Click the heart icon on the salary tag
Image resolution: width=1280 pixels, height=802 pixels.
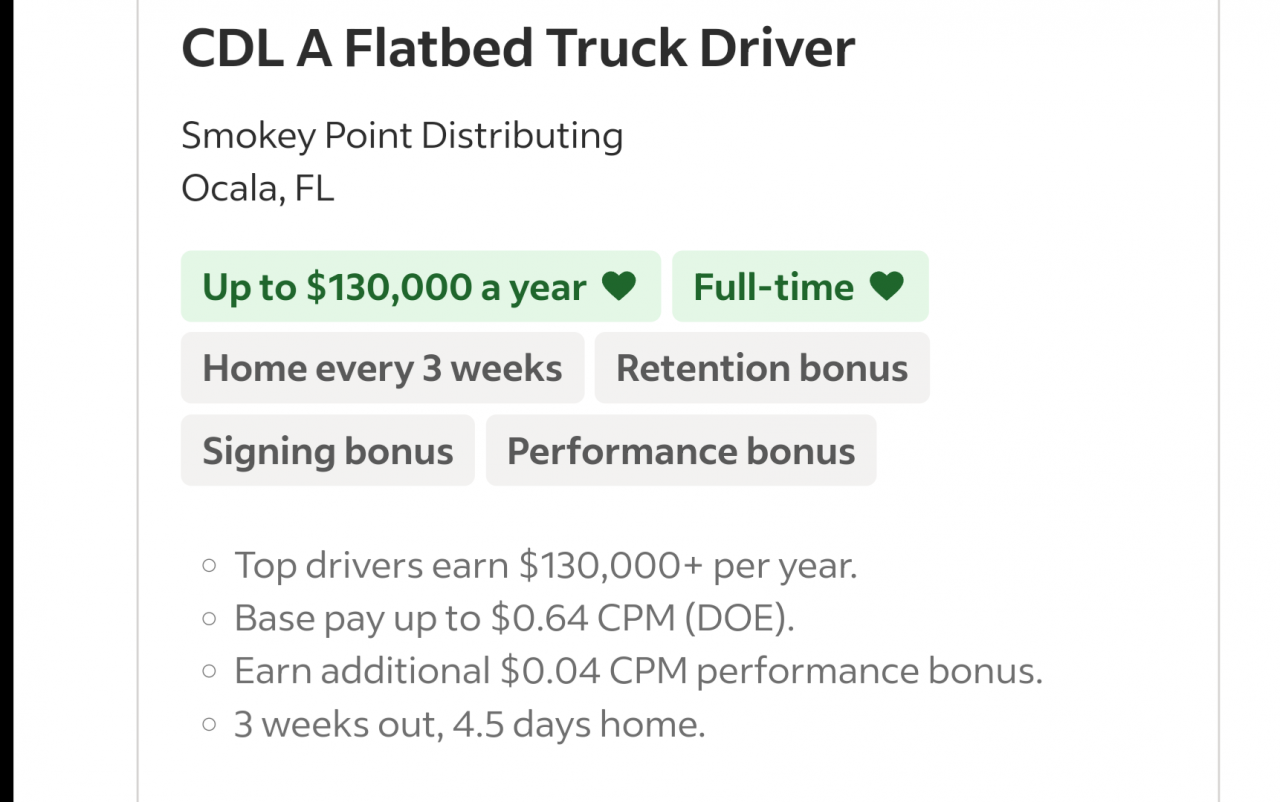pyautogui.click(x=619, y=287)
